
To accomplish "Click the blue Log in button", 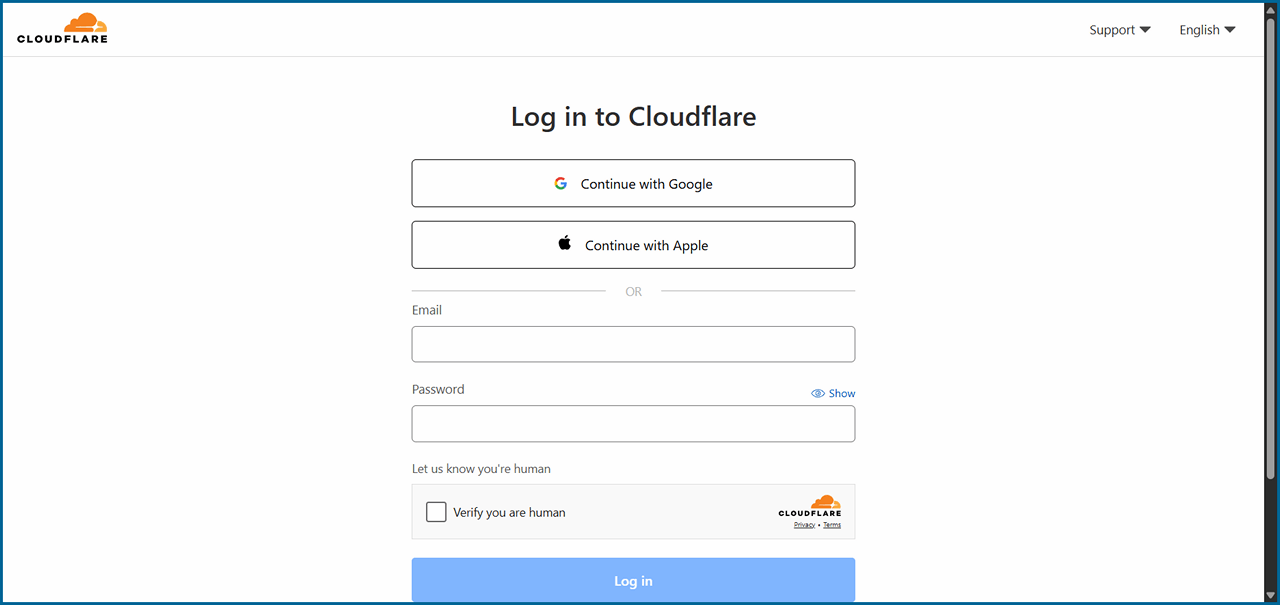I will (633, 580).
